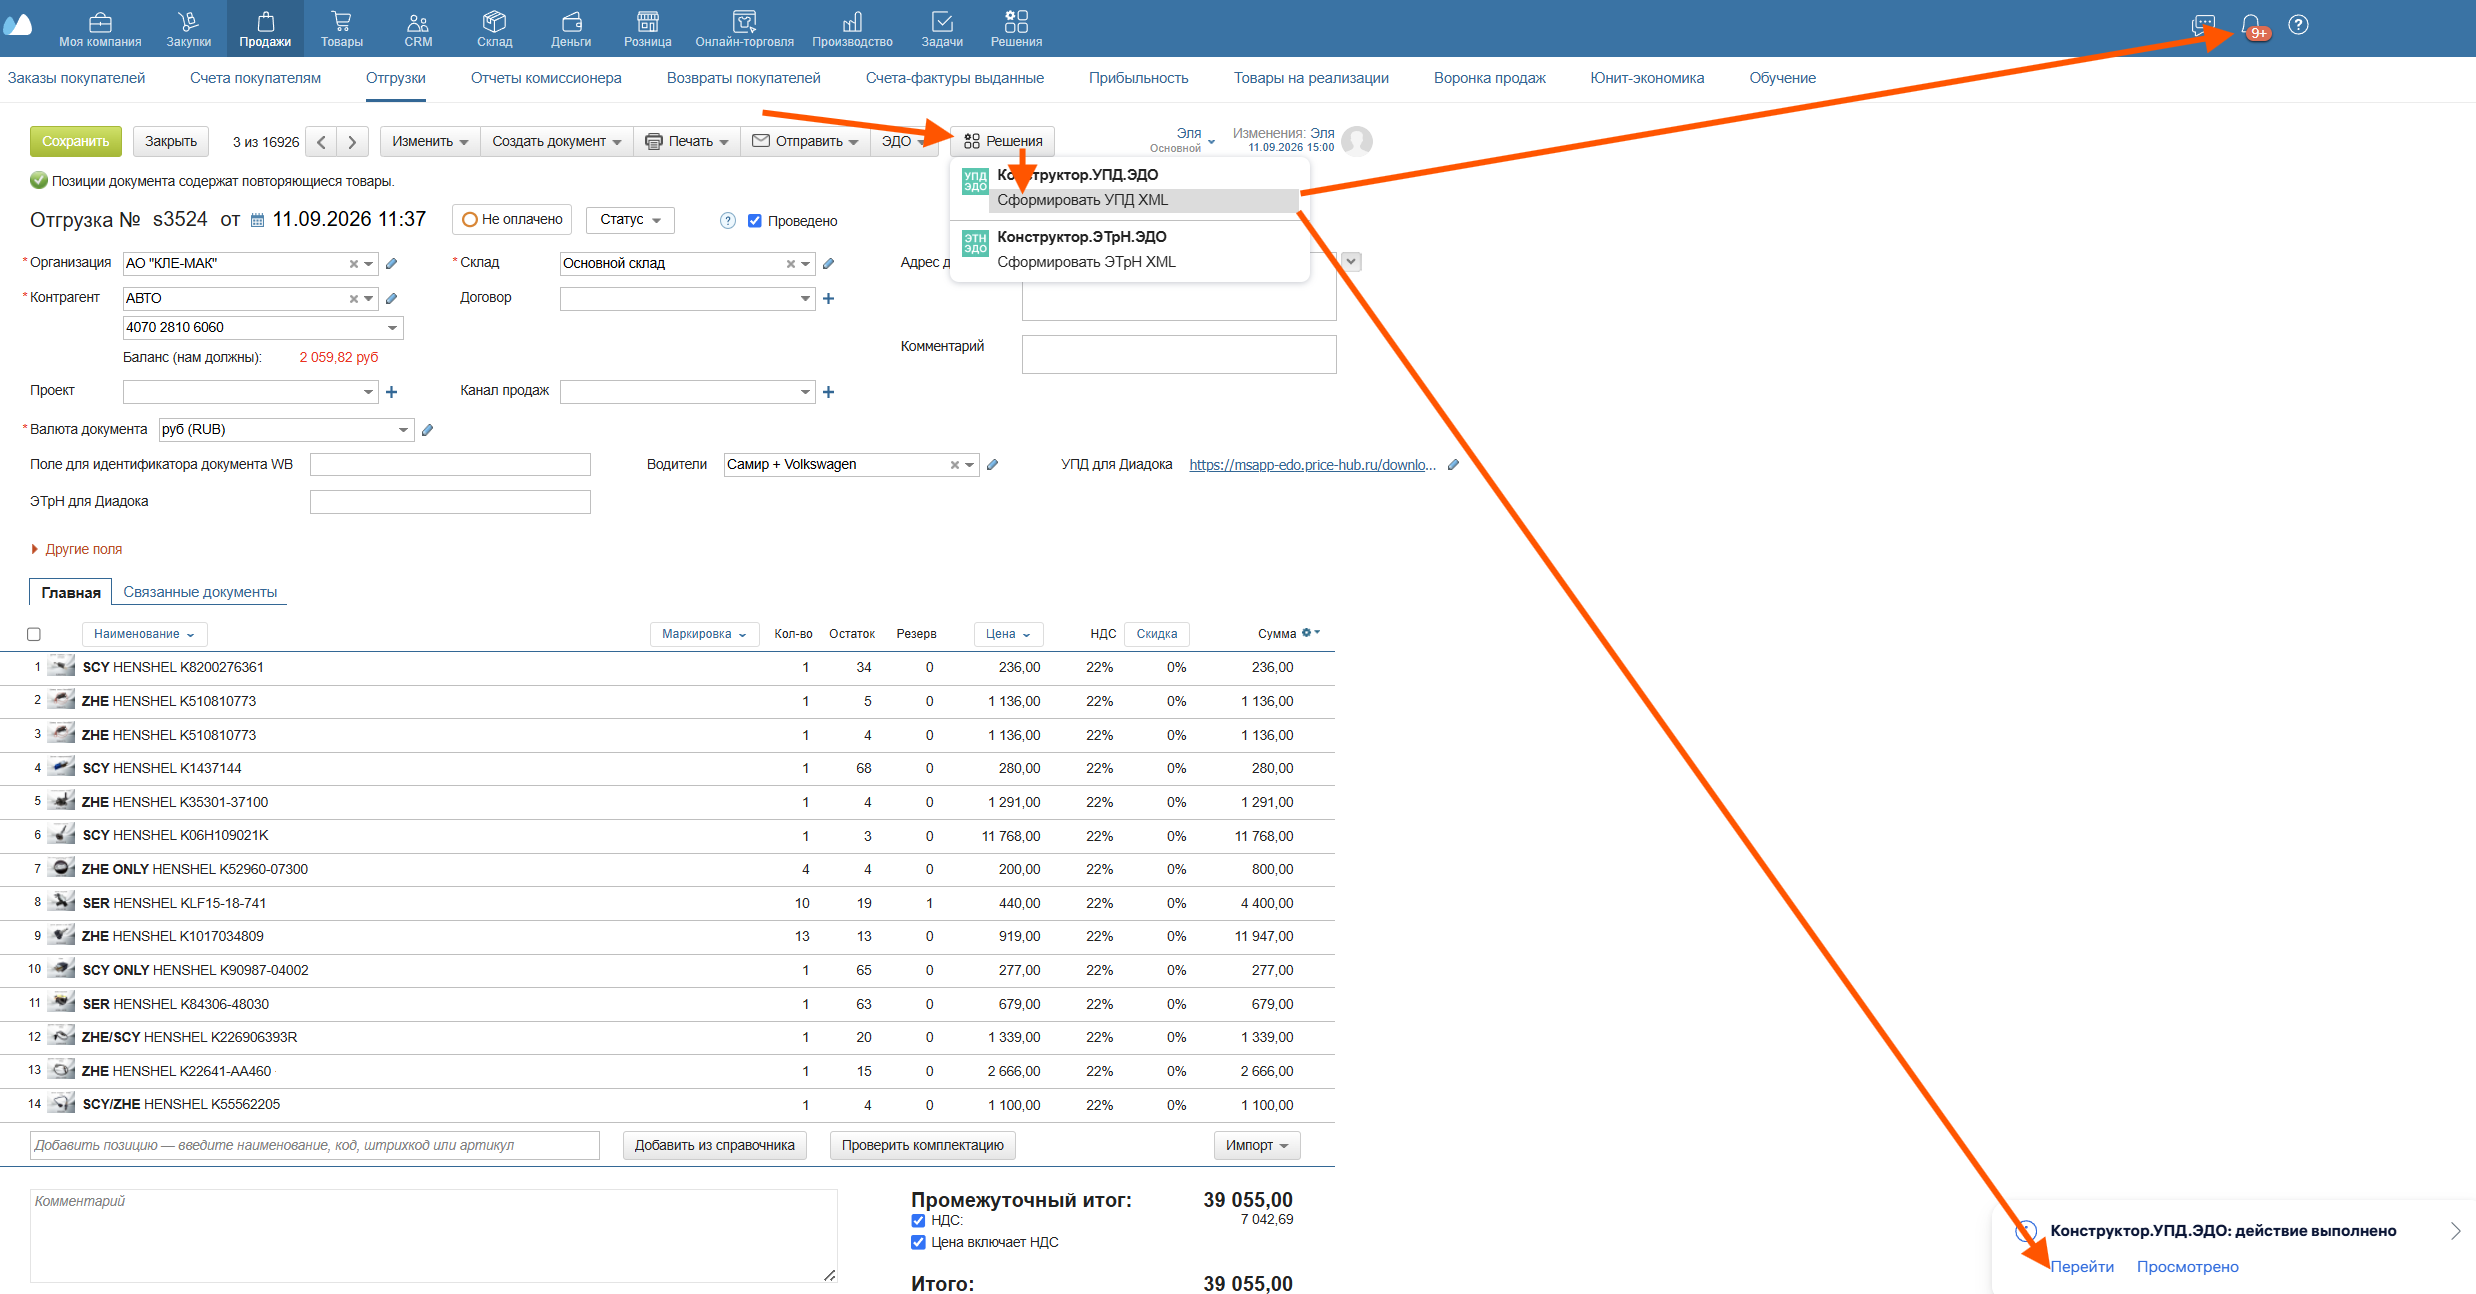Open the Создать документ dropdown

(556, 142)
